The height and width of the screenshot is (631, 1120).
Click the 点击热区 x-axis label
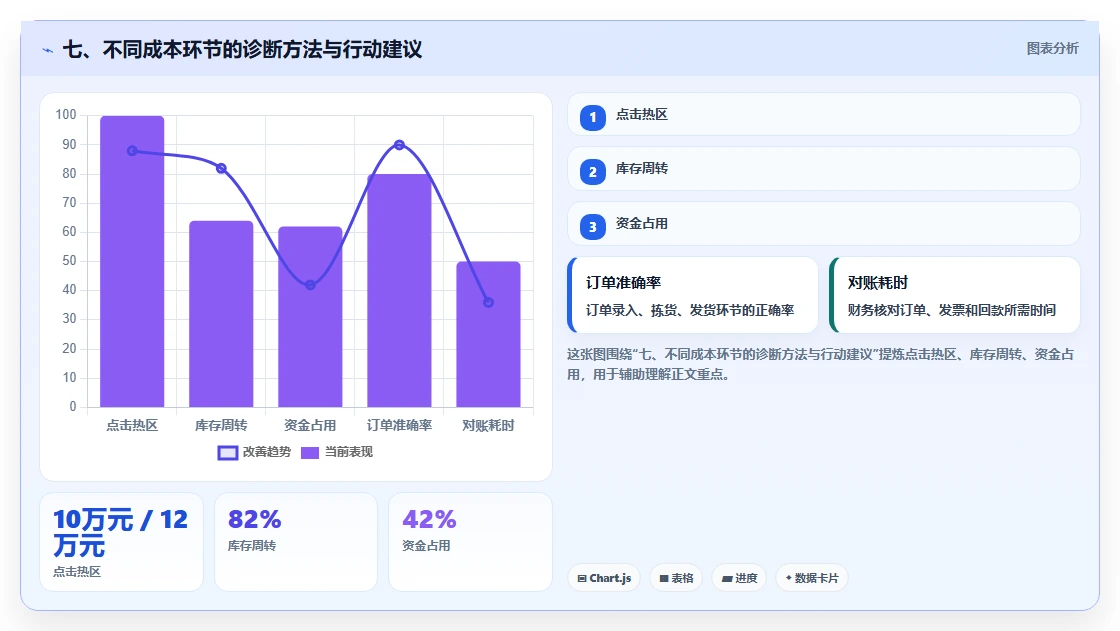pos(132,426)
